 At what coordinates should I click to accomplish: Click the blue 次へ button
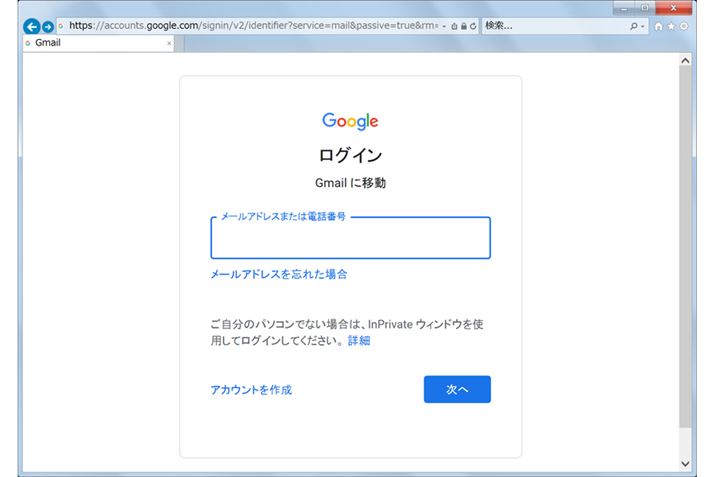pyautogui.click(x=457, y=389)
